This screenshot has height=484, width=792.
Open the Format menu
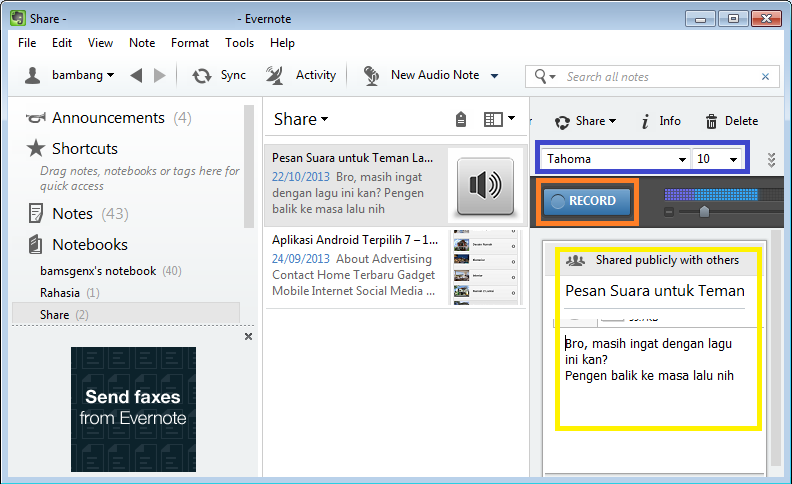[189, 43]
